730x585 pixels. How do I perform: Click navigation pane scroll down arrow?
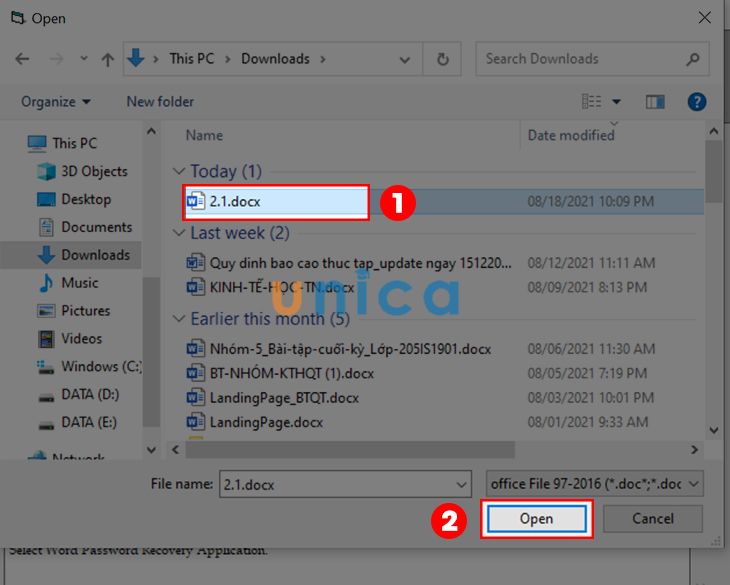point(151,450)
